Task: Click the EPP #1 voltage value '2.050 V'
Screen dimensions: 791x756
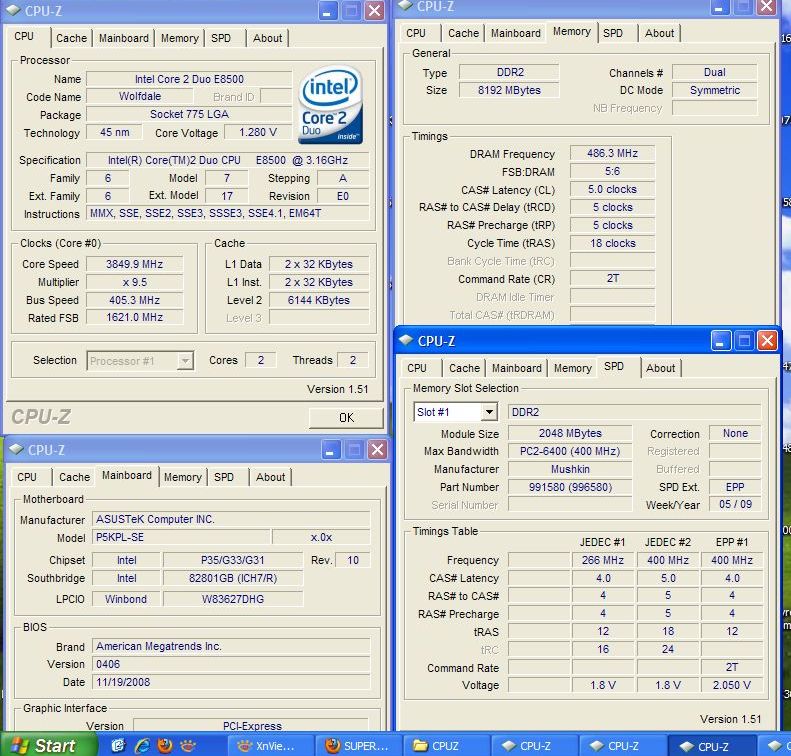Action: (x=731, y=685)
